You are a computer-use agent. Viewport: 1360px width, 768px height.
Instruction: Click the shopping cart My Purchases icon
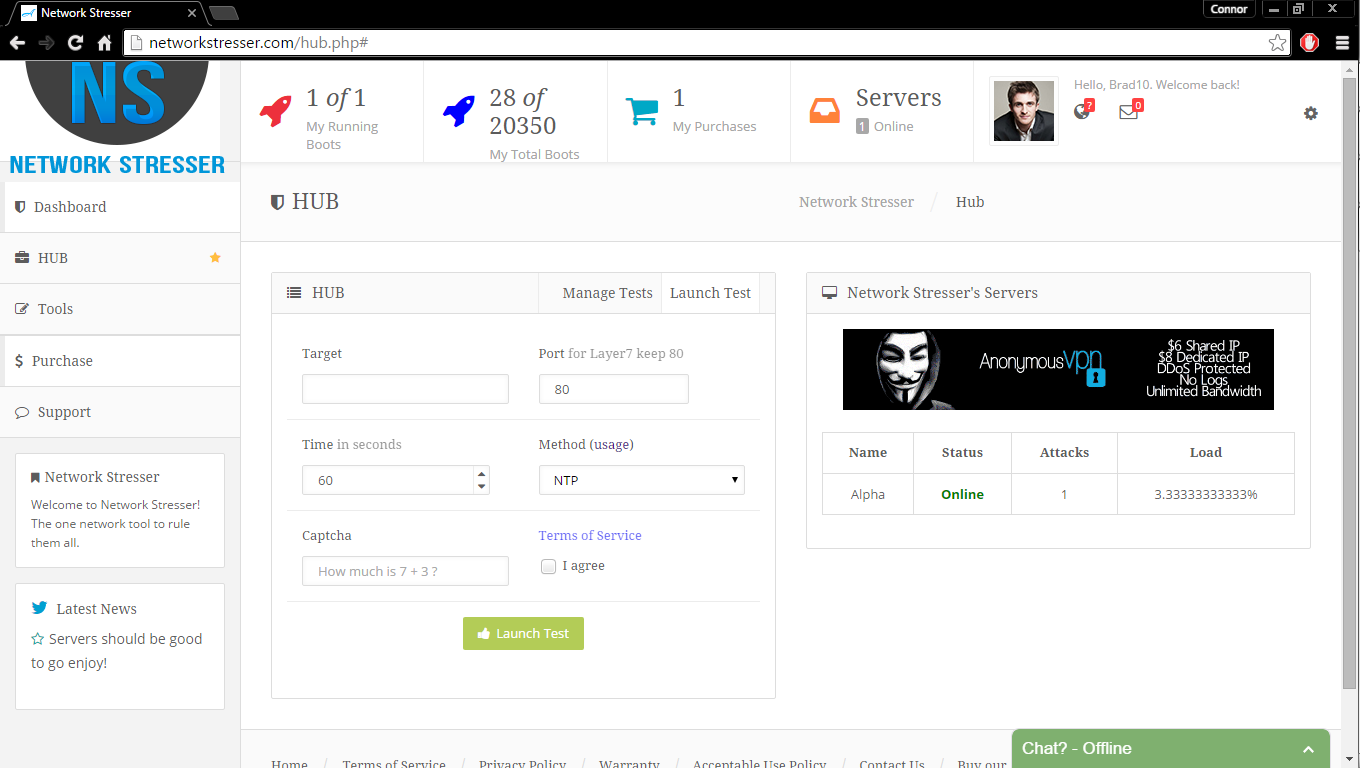[x=642, y=111]
